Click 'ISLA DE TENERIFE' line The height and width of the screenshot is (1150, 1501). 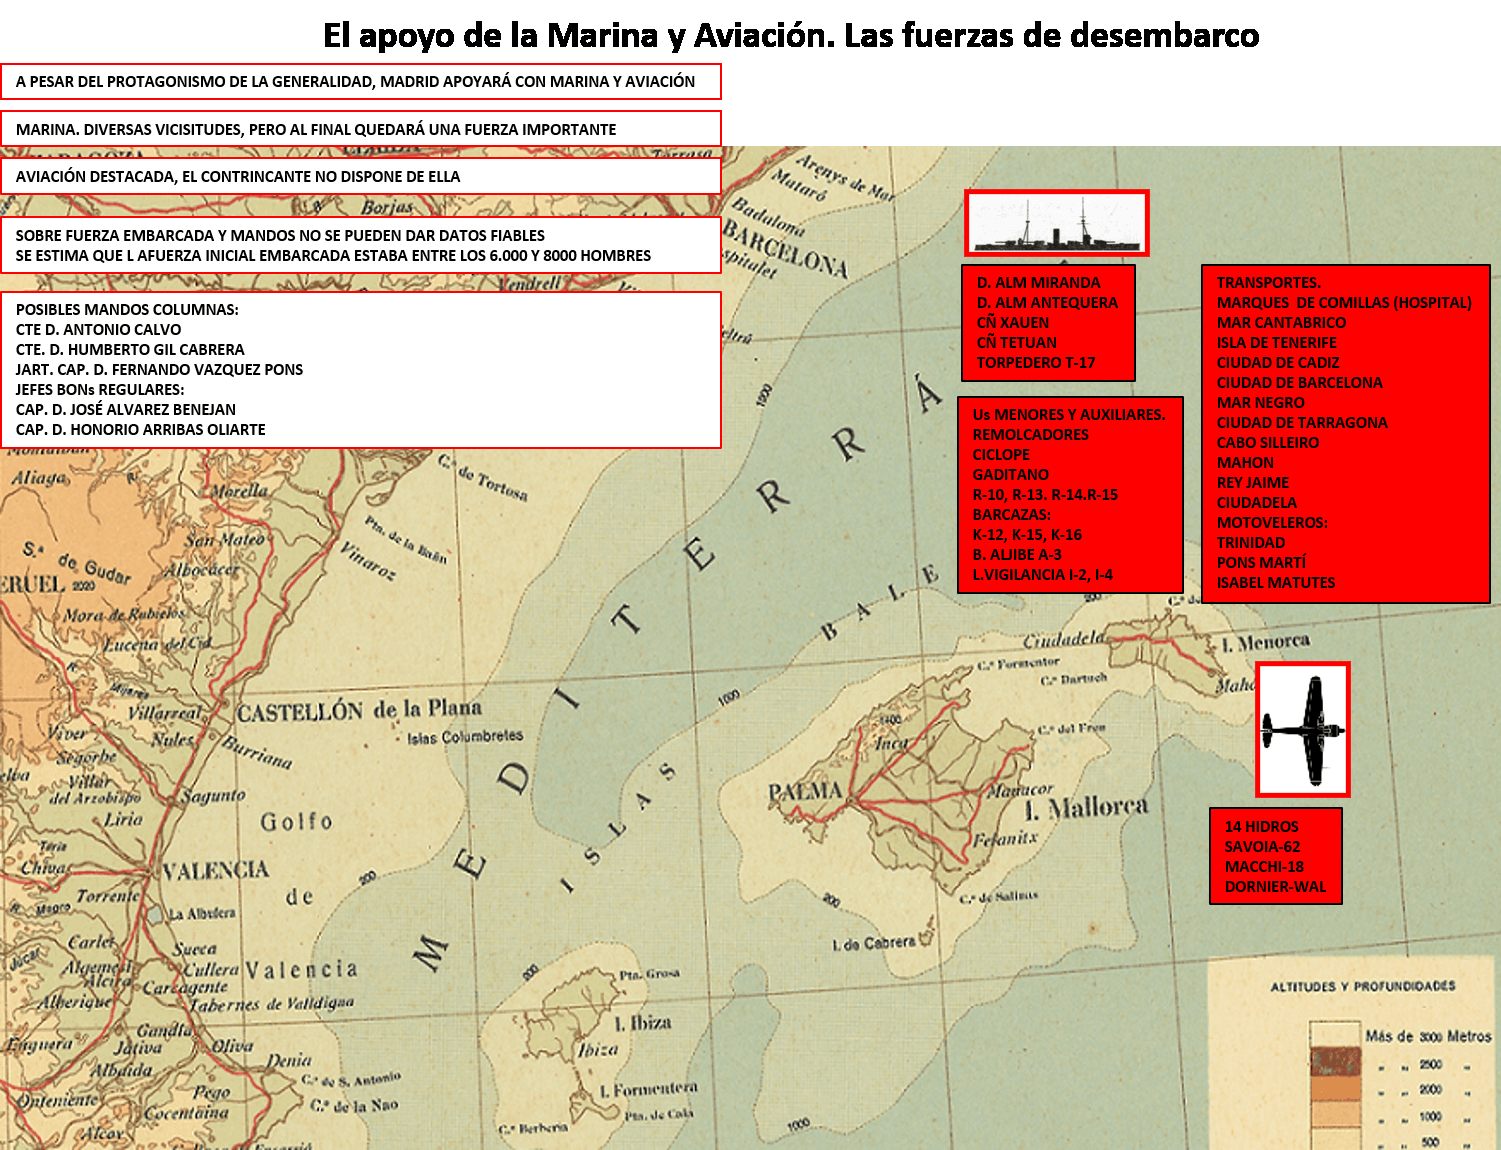[x=1276, y=343]
